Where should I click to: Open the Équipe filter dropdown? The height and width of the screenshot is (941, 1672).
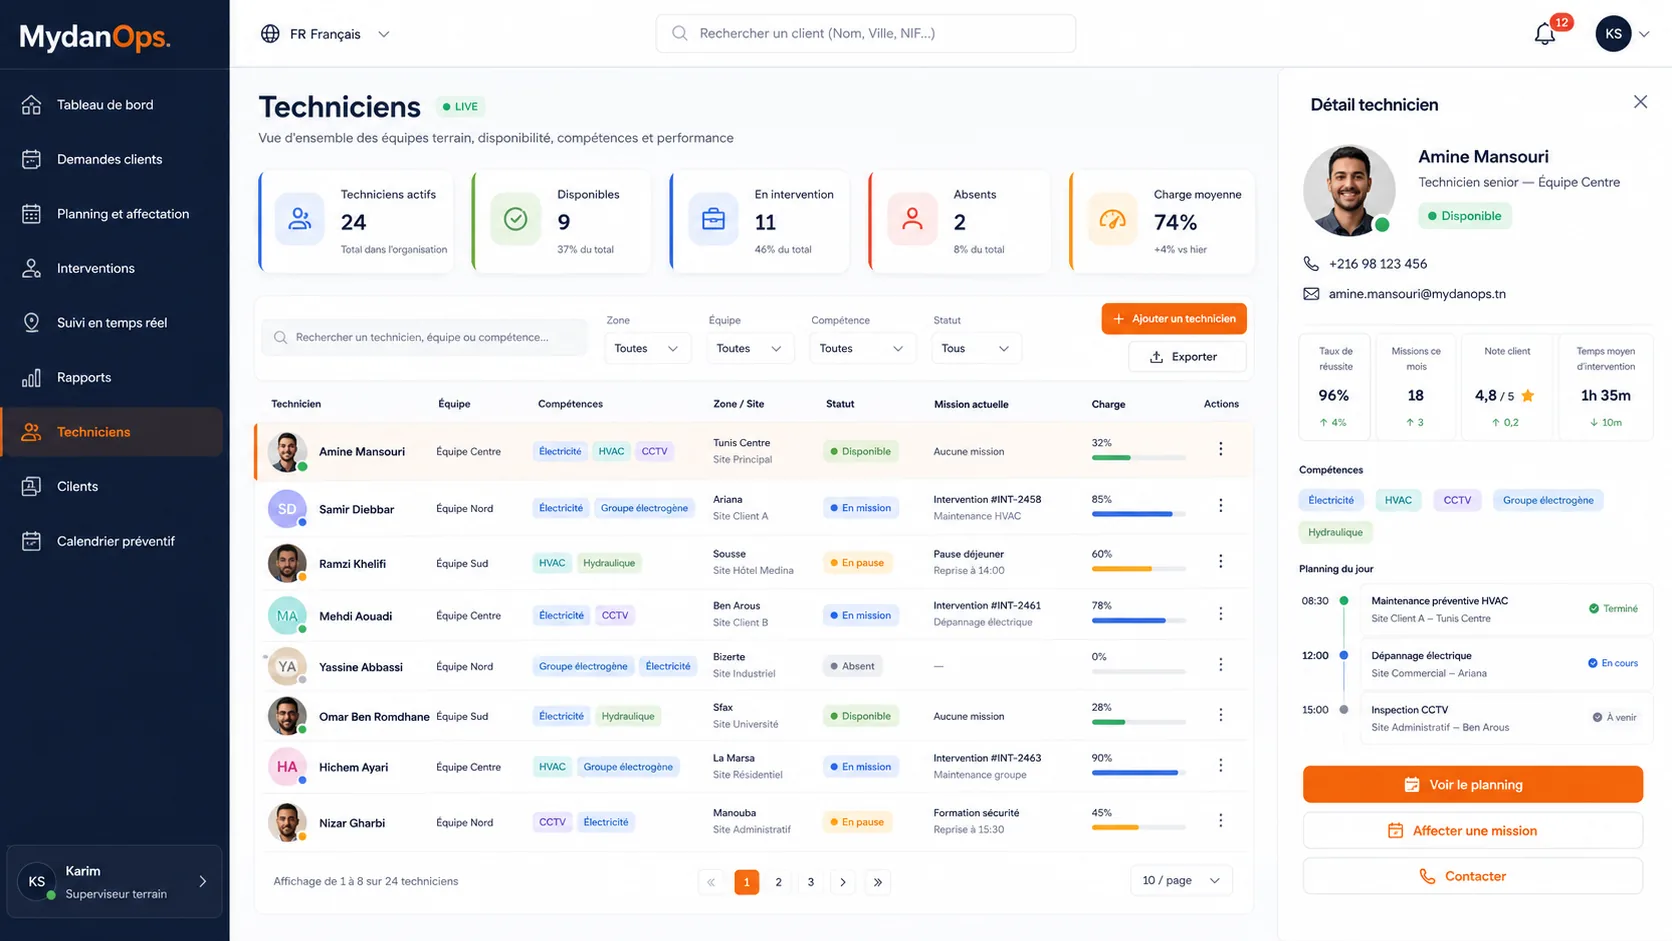point(750,348)
